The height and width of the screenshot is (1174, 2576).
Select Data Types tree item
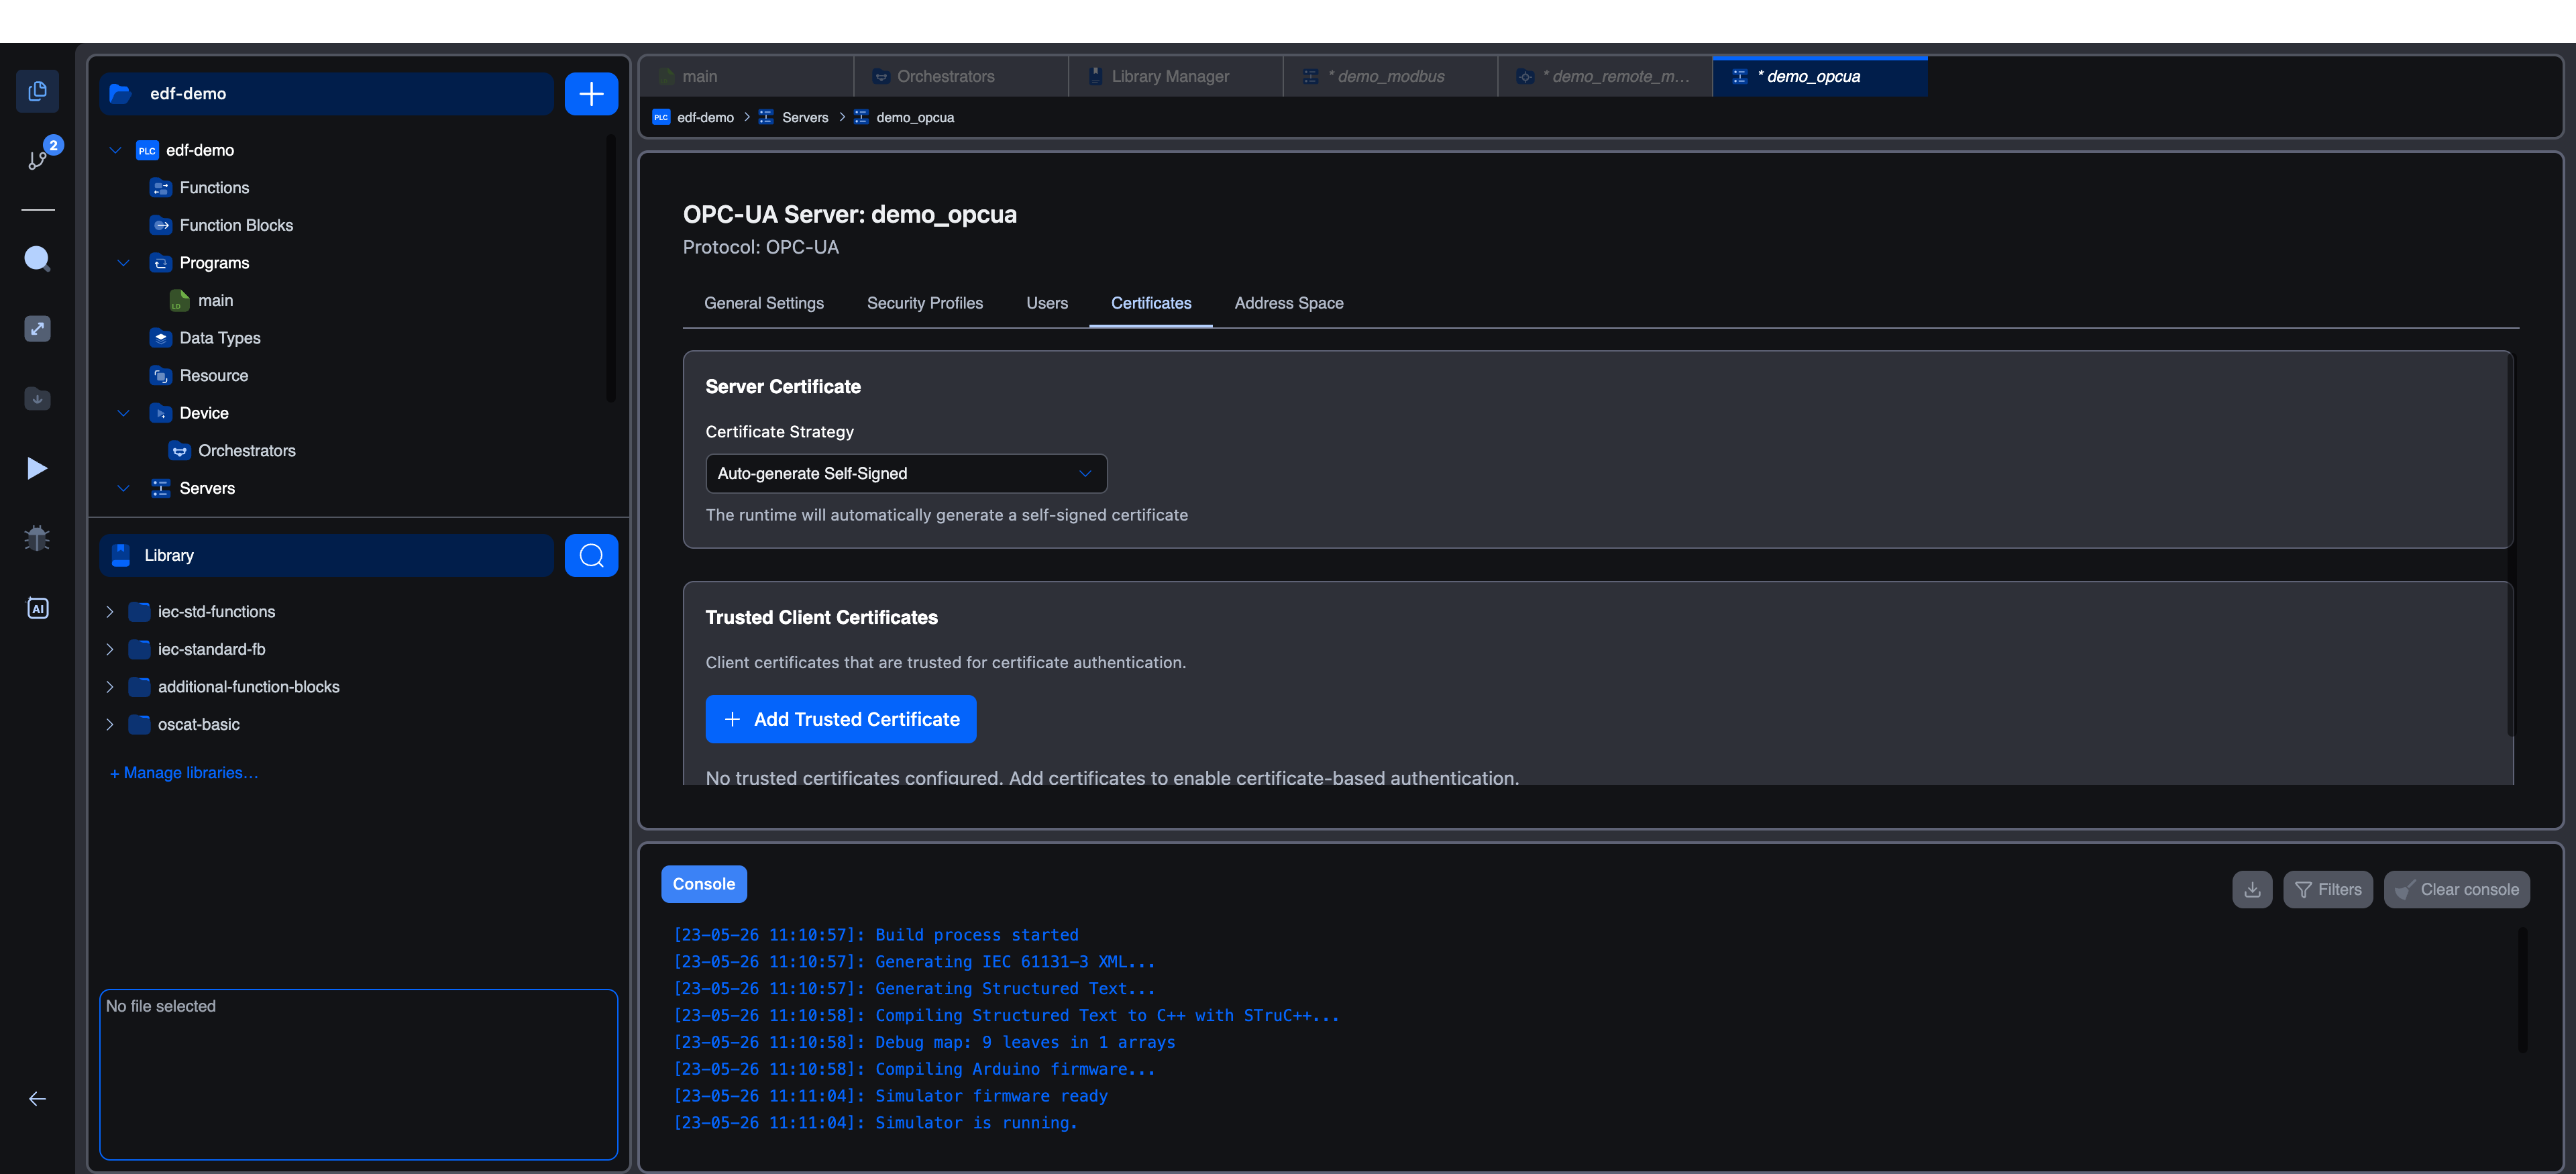point(220,338)
